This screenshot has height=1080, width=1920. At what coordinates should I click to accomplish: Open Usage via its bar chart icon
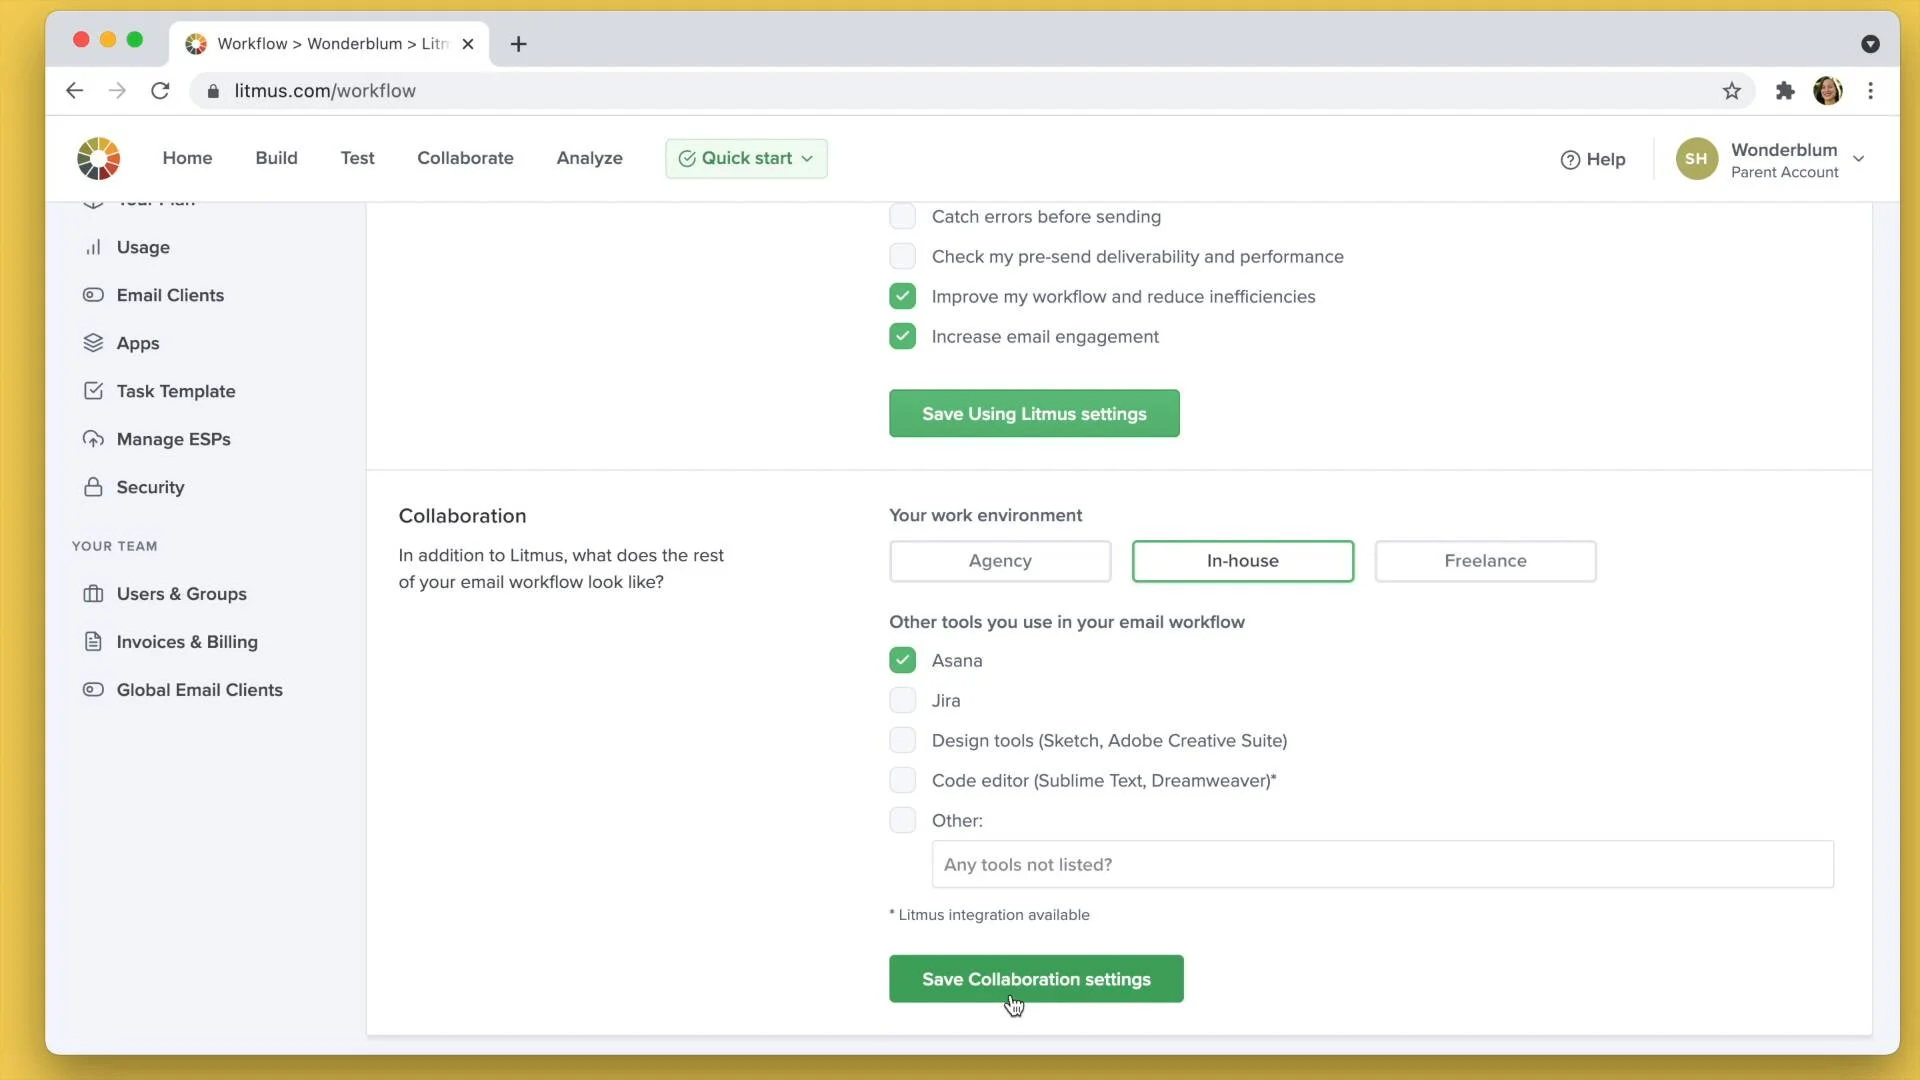pos(93,247)
